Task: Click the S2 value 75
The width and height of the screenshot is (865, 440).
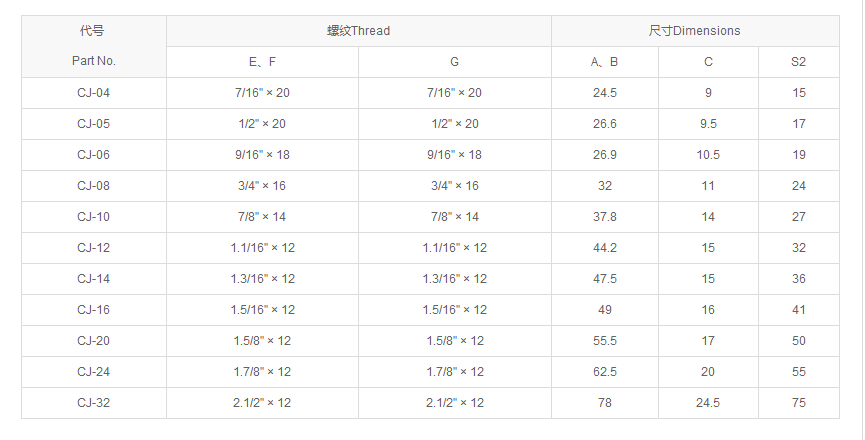Action: (798, 403)
